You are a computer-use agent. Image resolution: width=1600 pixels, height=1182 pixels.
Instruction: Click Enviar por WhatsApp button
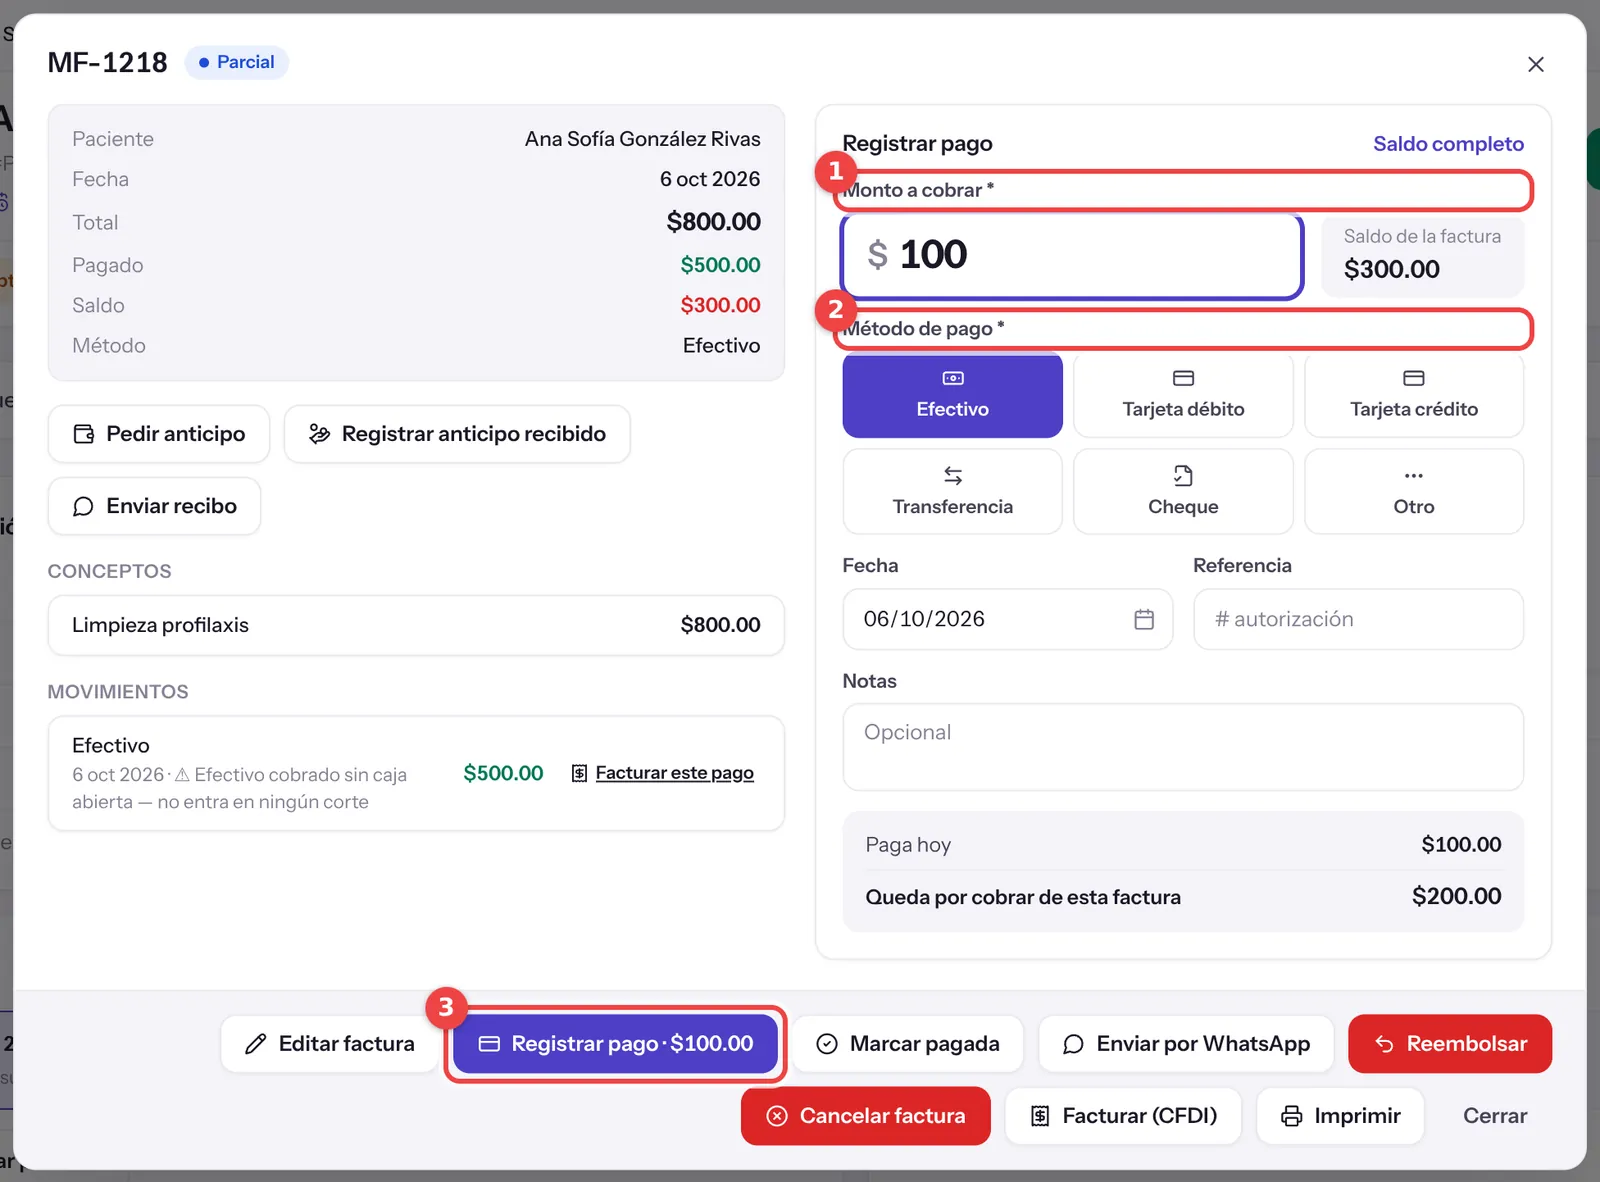[1186, 1044]
